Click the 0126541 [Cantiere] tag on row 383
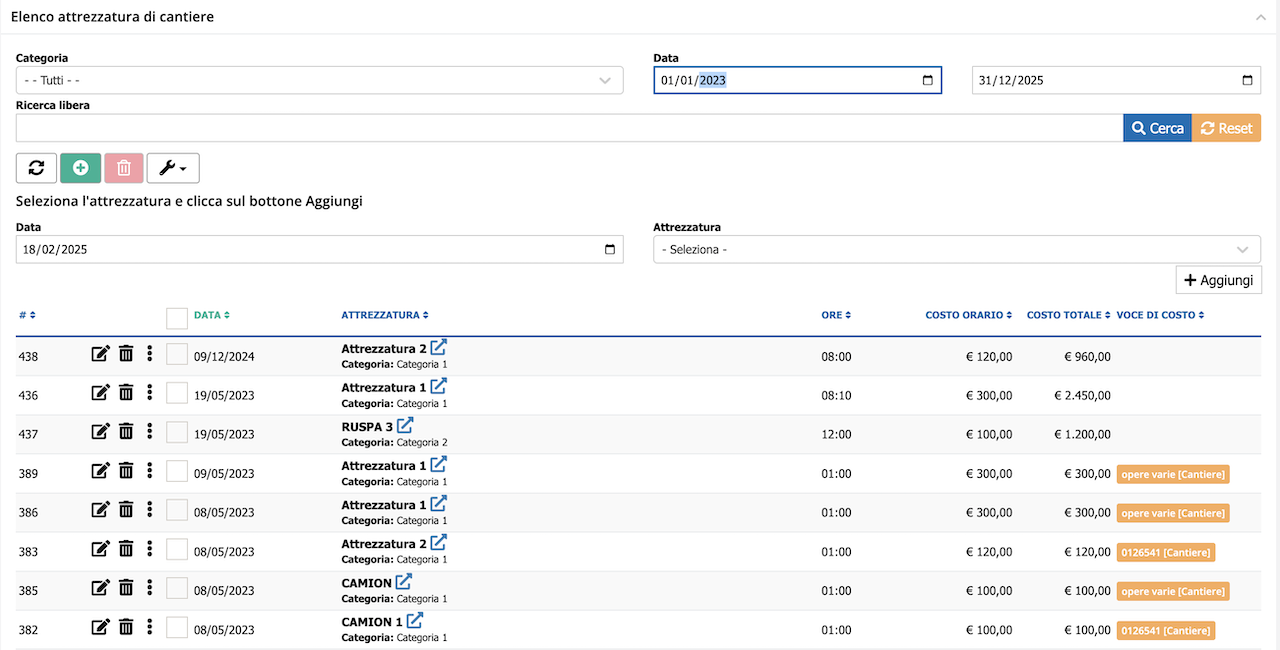 (x=1166, y=552)
